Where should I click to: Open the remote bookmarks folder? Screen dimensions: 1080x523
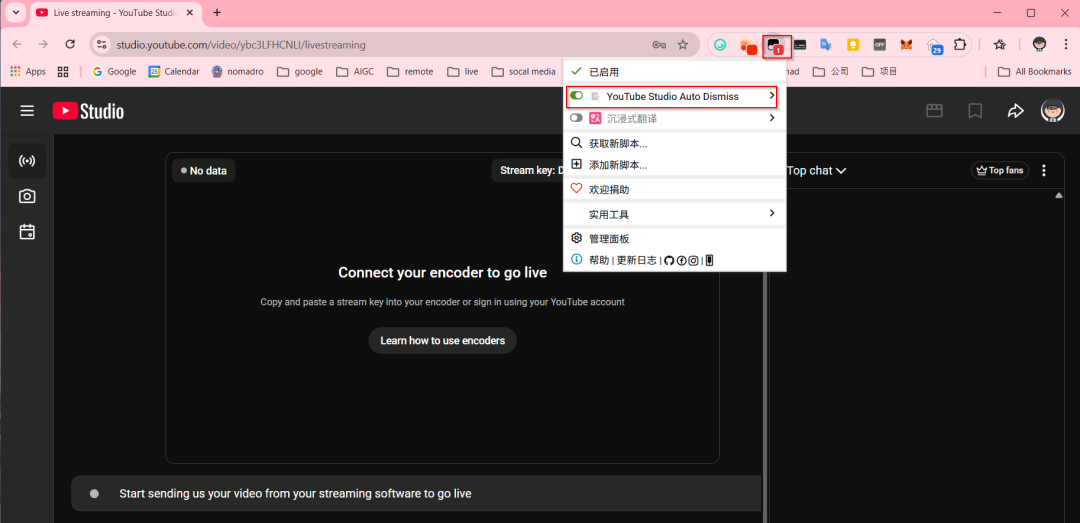(410, 71)
